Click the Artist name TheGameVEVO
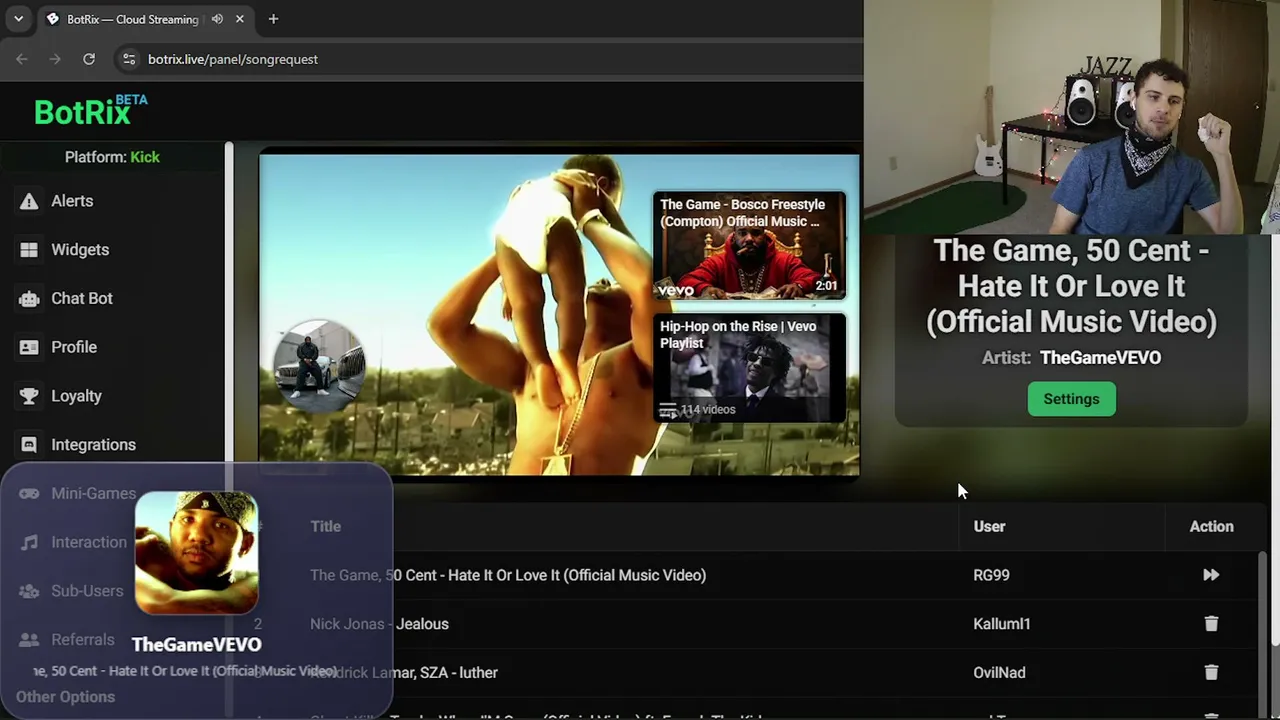 pos(1100,357)
